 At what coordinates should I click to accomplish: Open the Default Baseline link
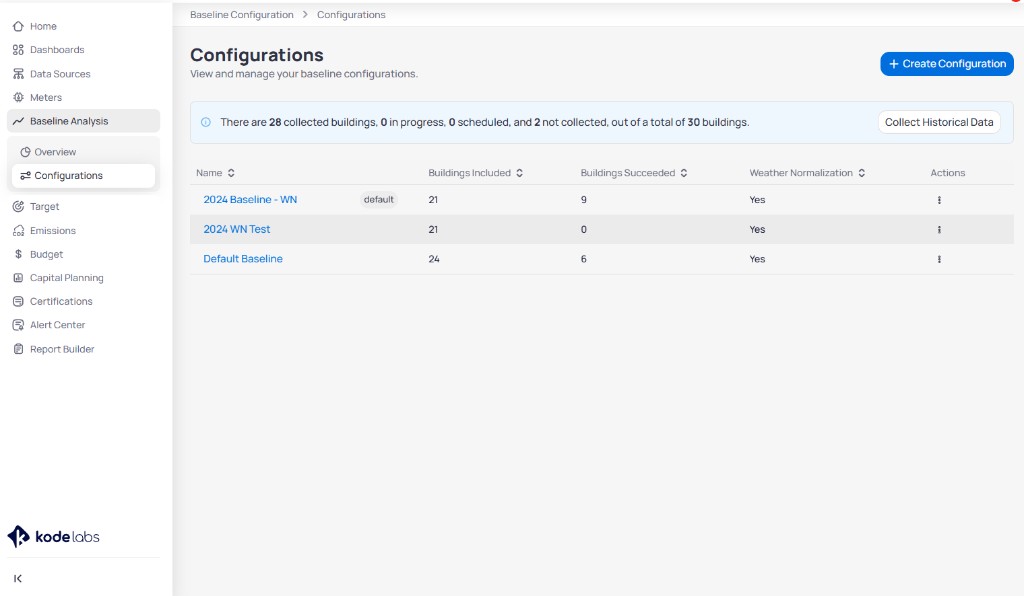pyautogui.click(x=243, y=259)
